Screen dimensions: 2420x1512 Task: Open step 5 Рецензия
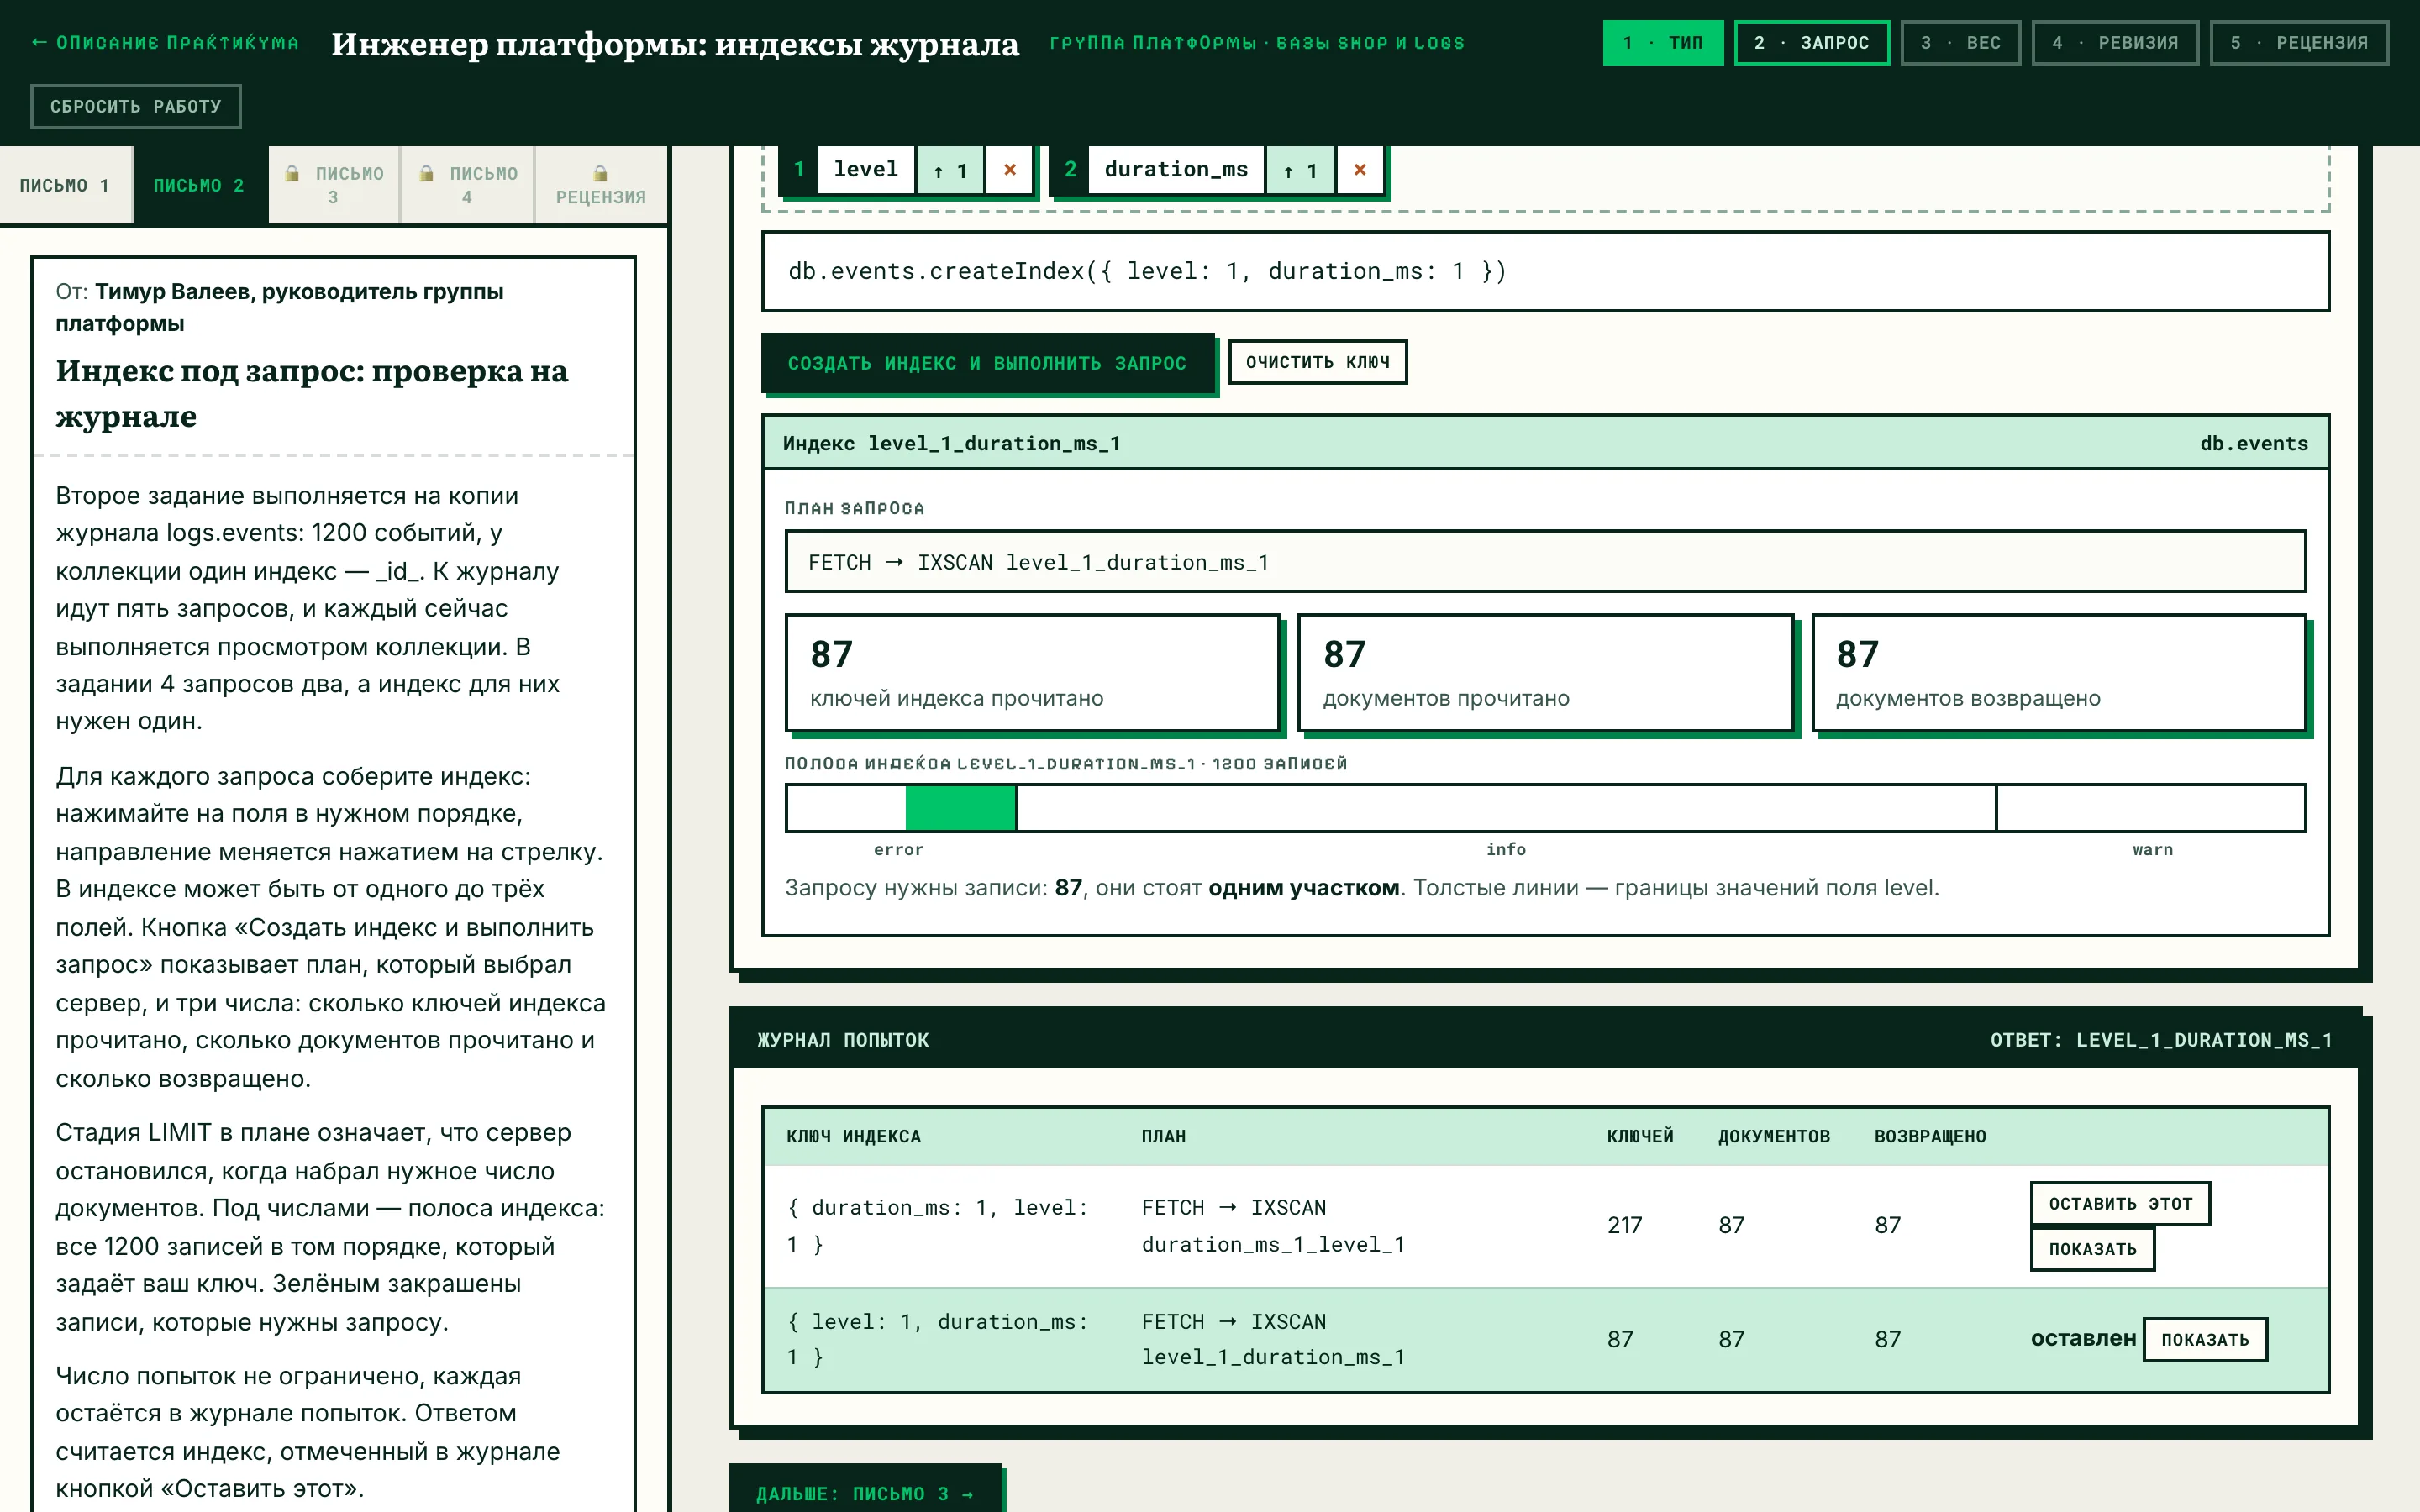click(2299, 43)
